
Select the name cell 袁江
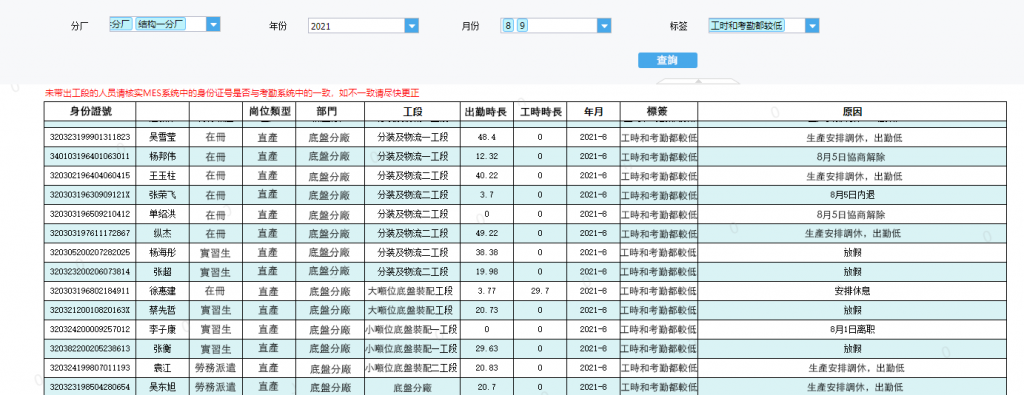[x=163, y=368]
